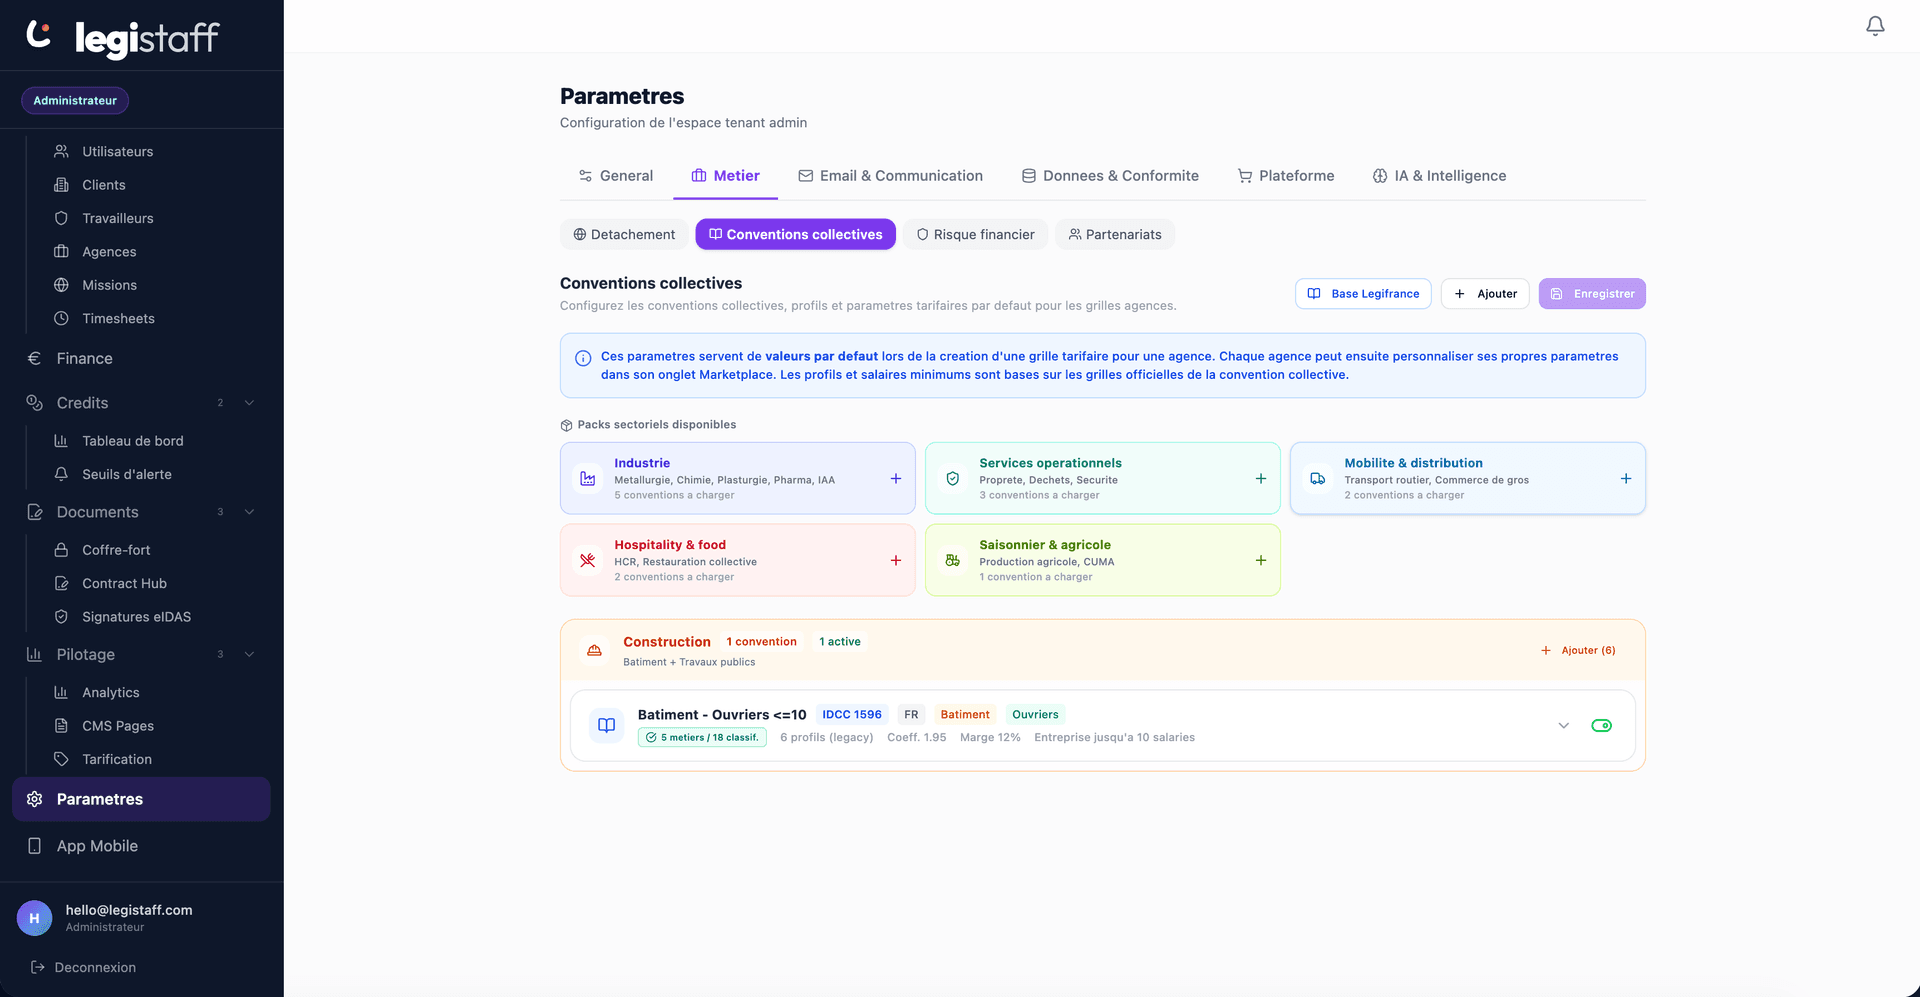The height and width of the screenshot is (997, 1920).
Task: Select the Detachement sub-tab
Action: (x=624, y=234)
